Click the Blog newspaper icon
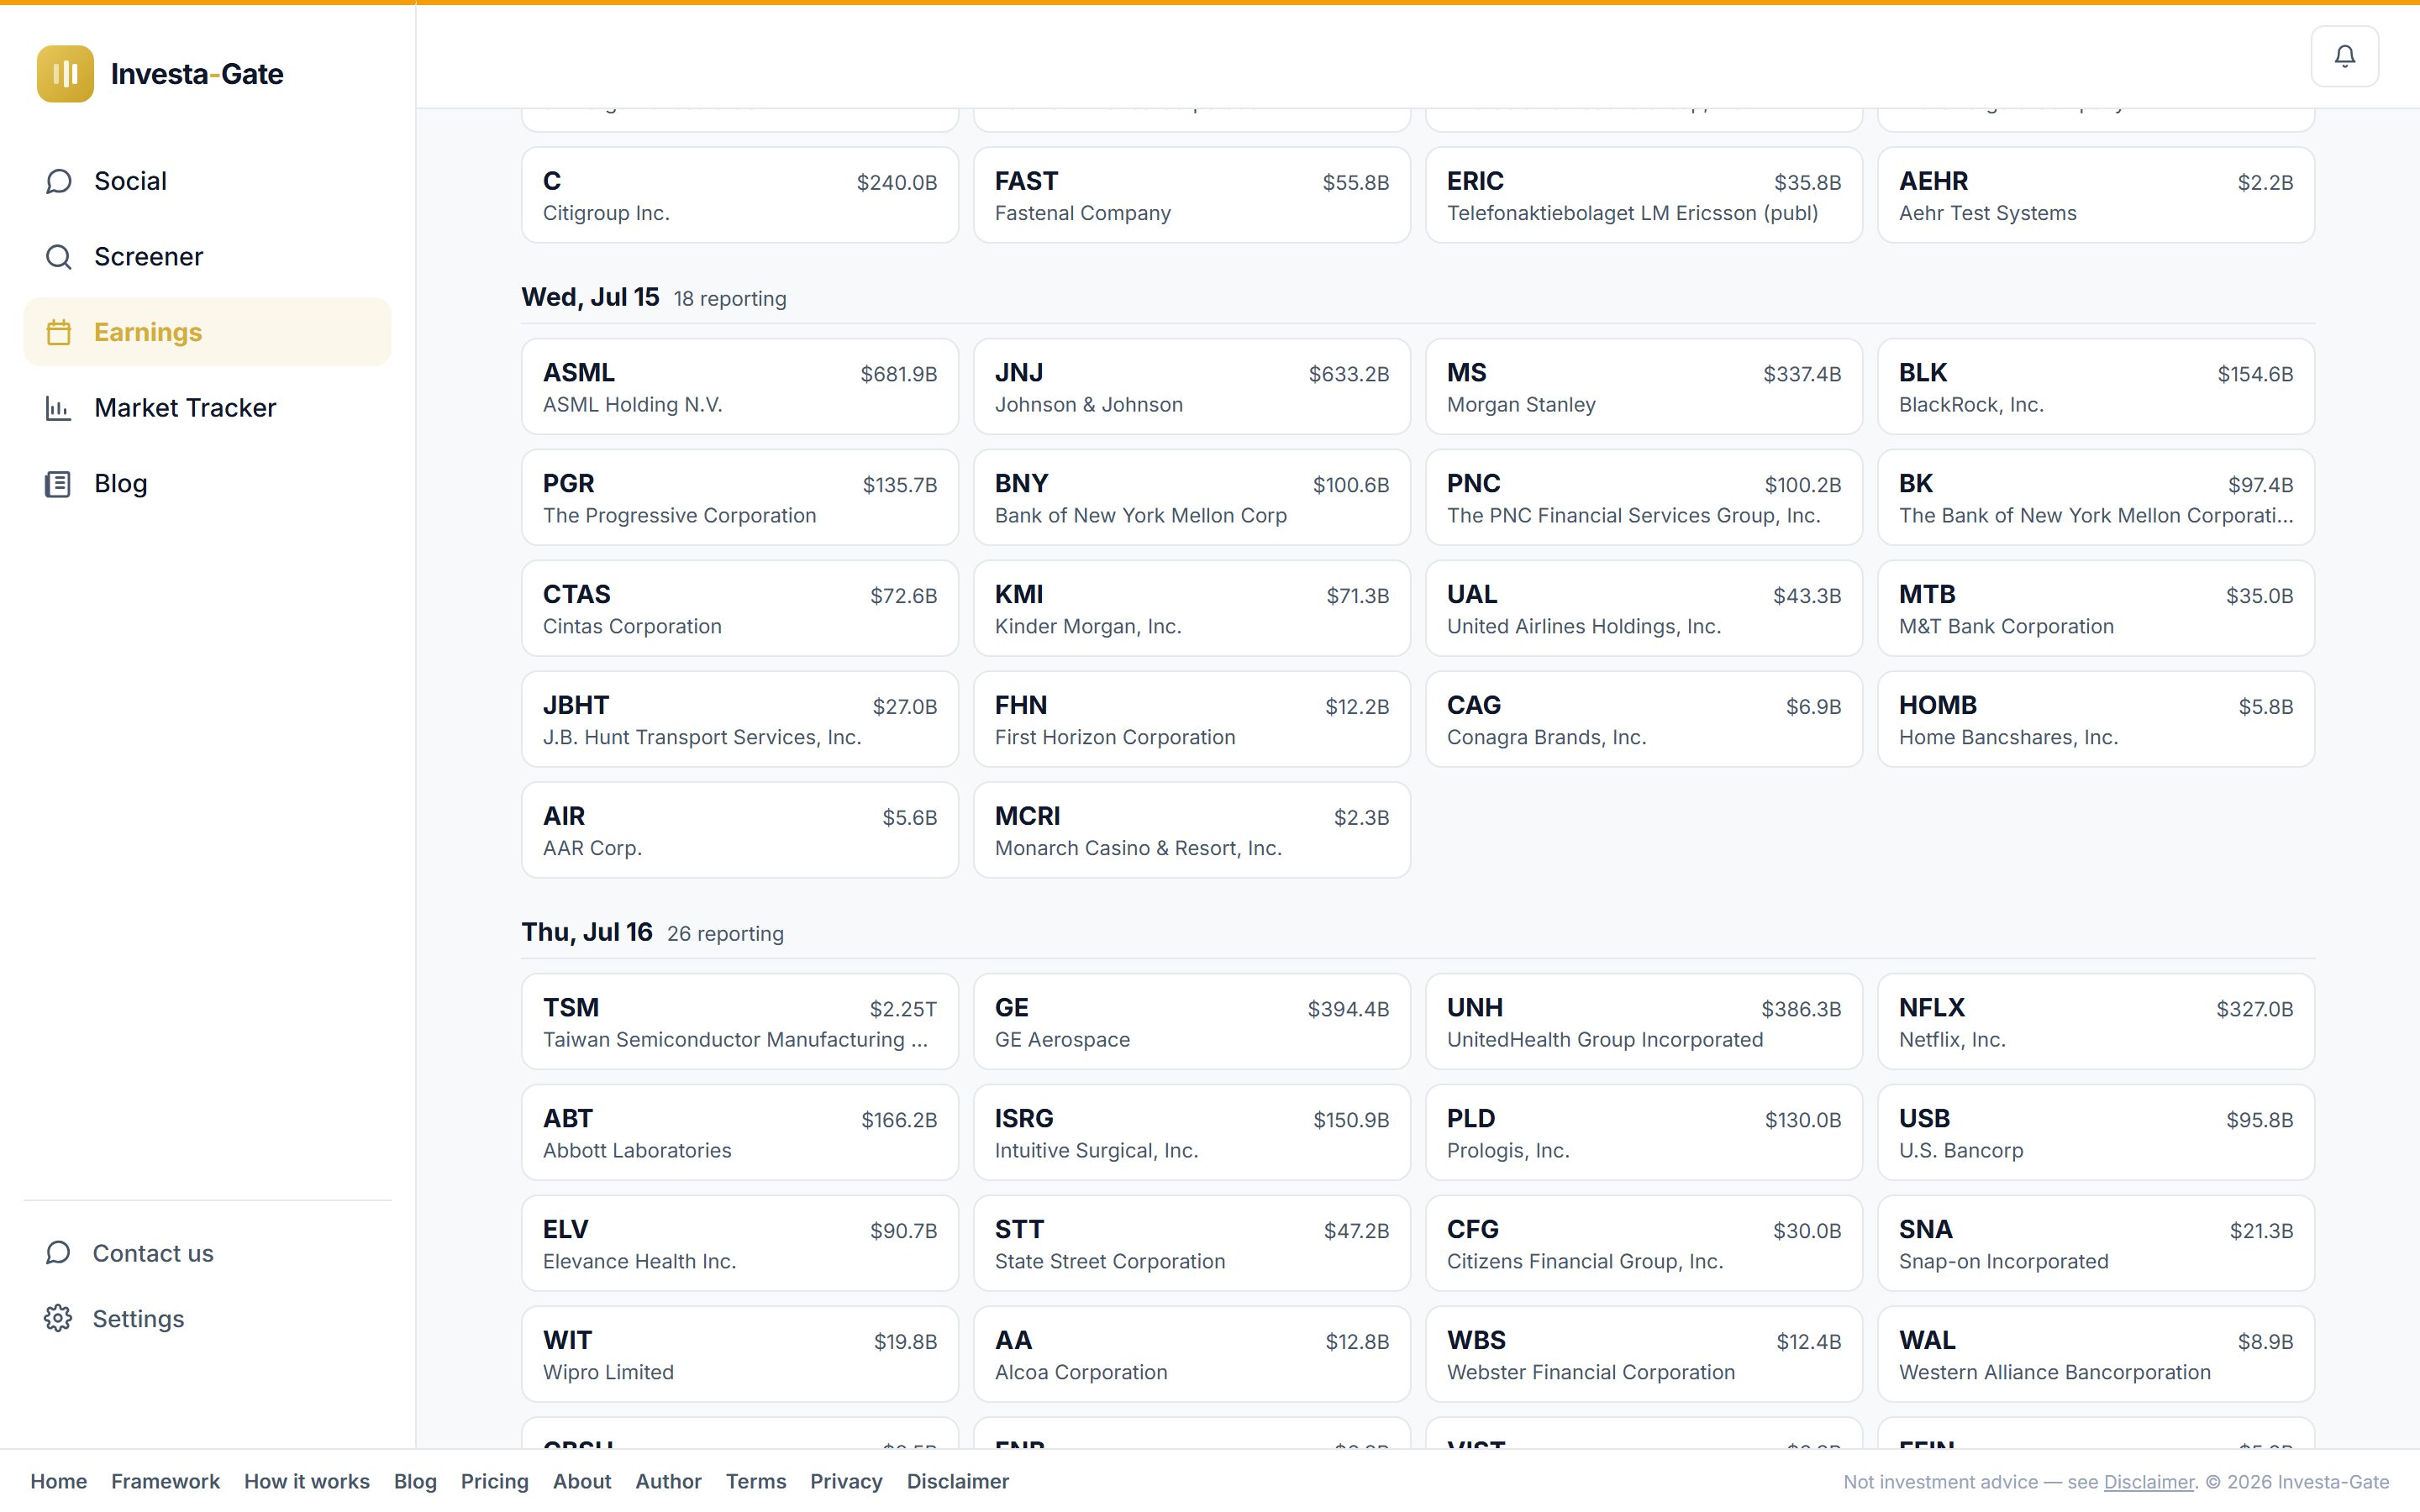This screenshot has height=1512, width=2420. (x=58, y=484)
